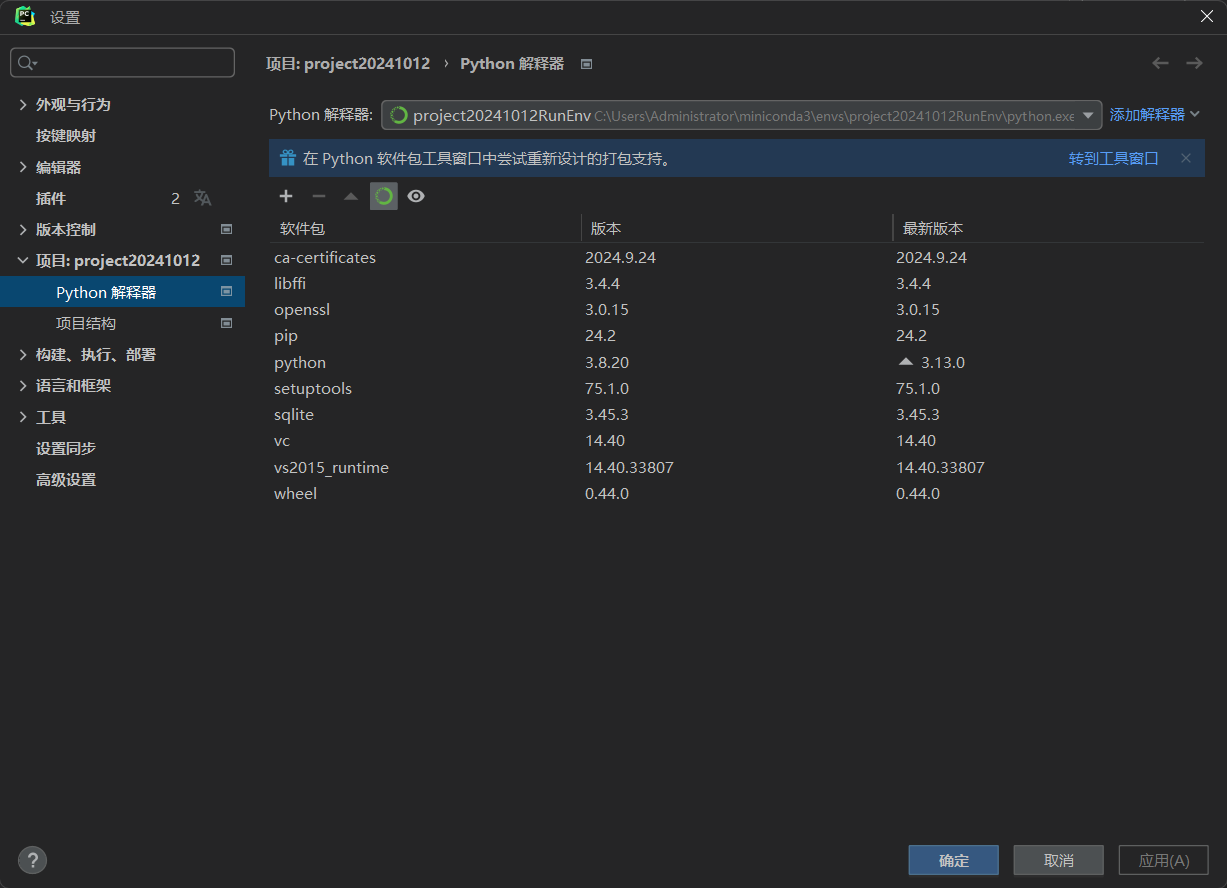Click the 项目: project20241012 breadcrumb
This screenshot has height=888, width=1227.
coord(348,63)
